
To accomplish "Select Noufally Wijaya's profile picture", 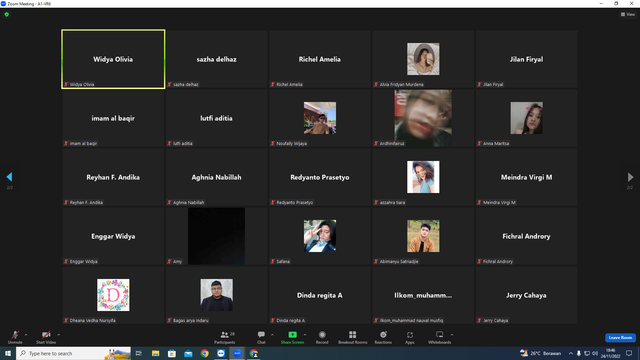I will pyautogui.click(x=320, y=118).
